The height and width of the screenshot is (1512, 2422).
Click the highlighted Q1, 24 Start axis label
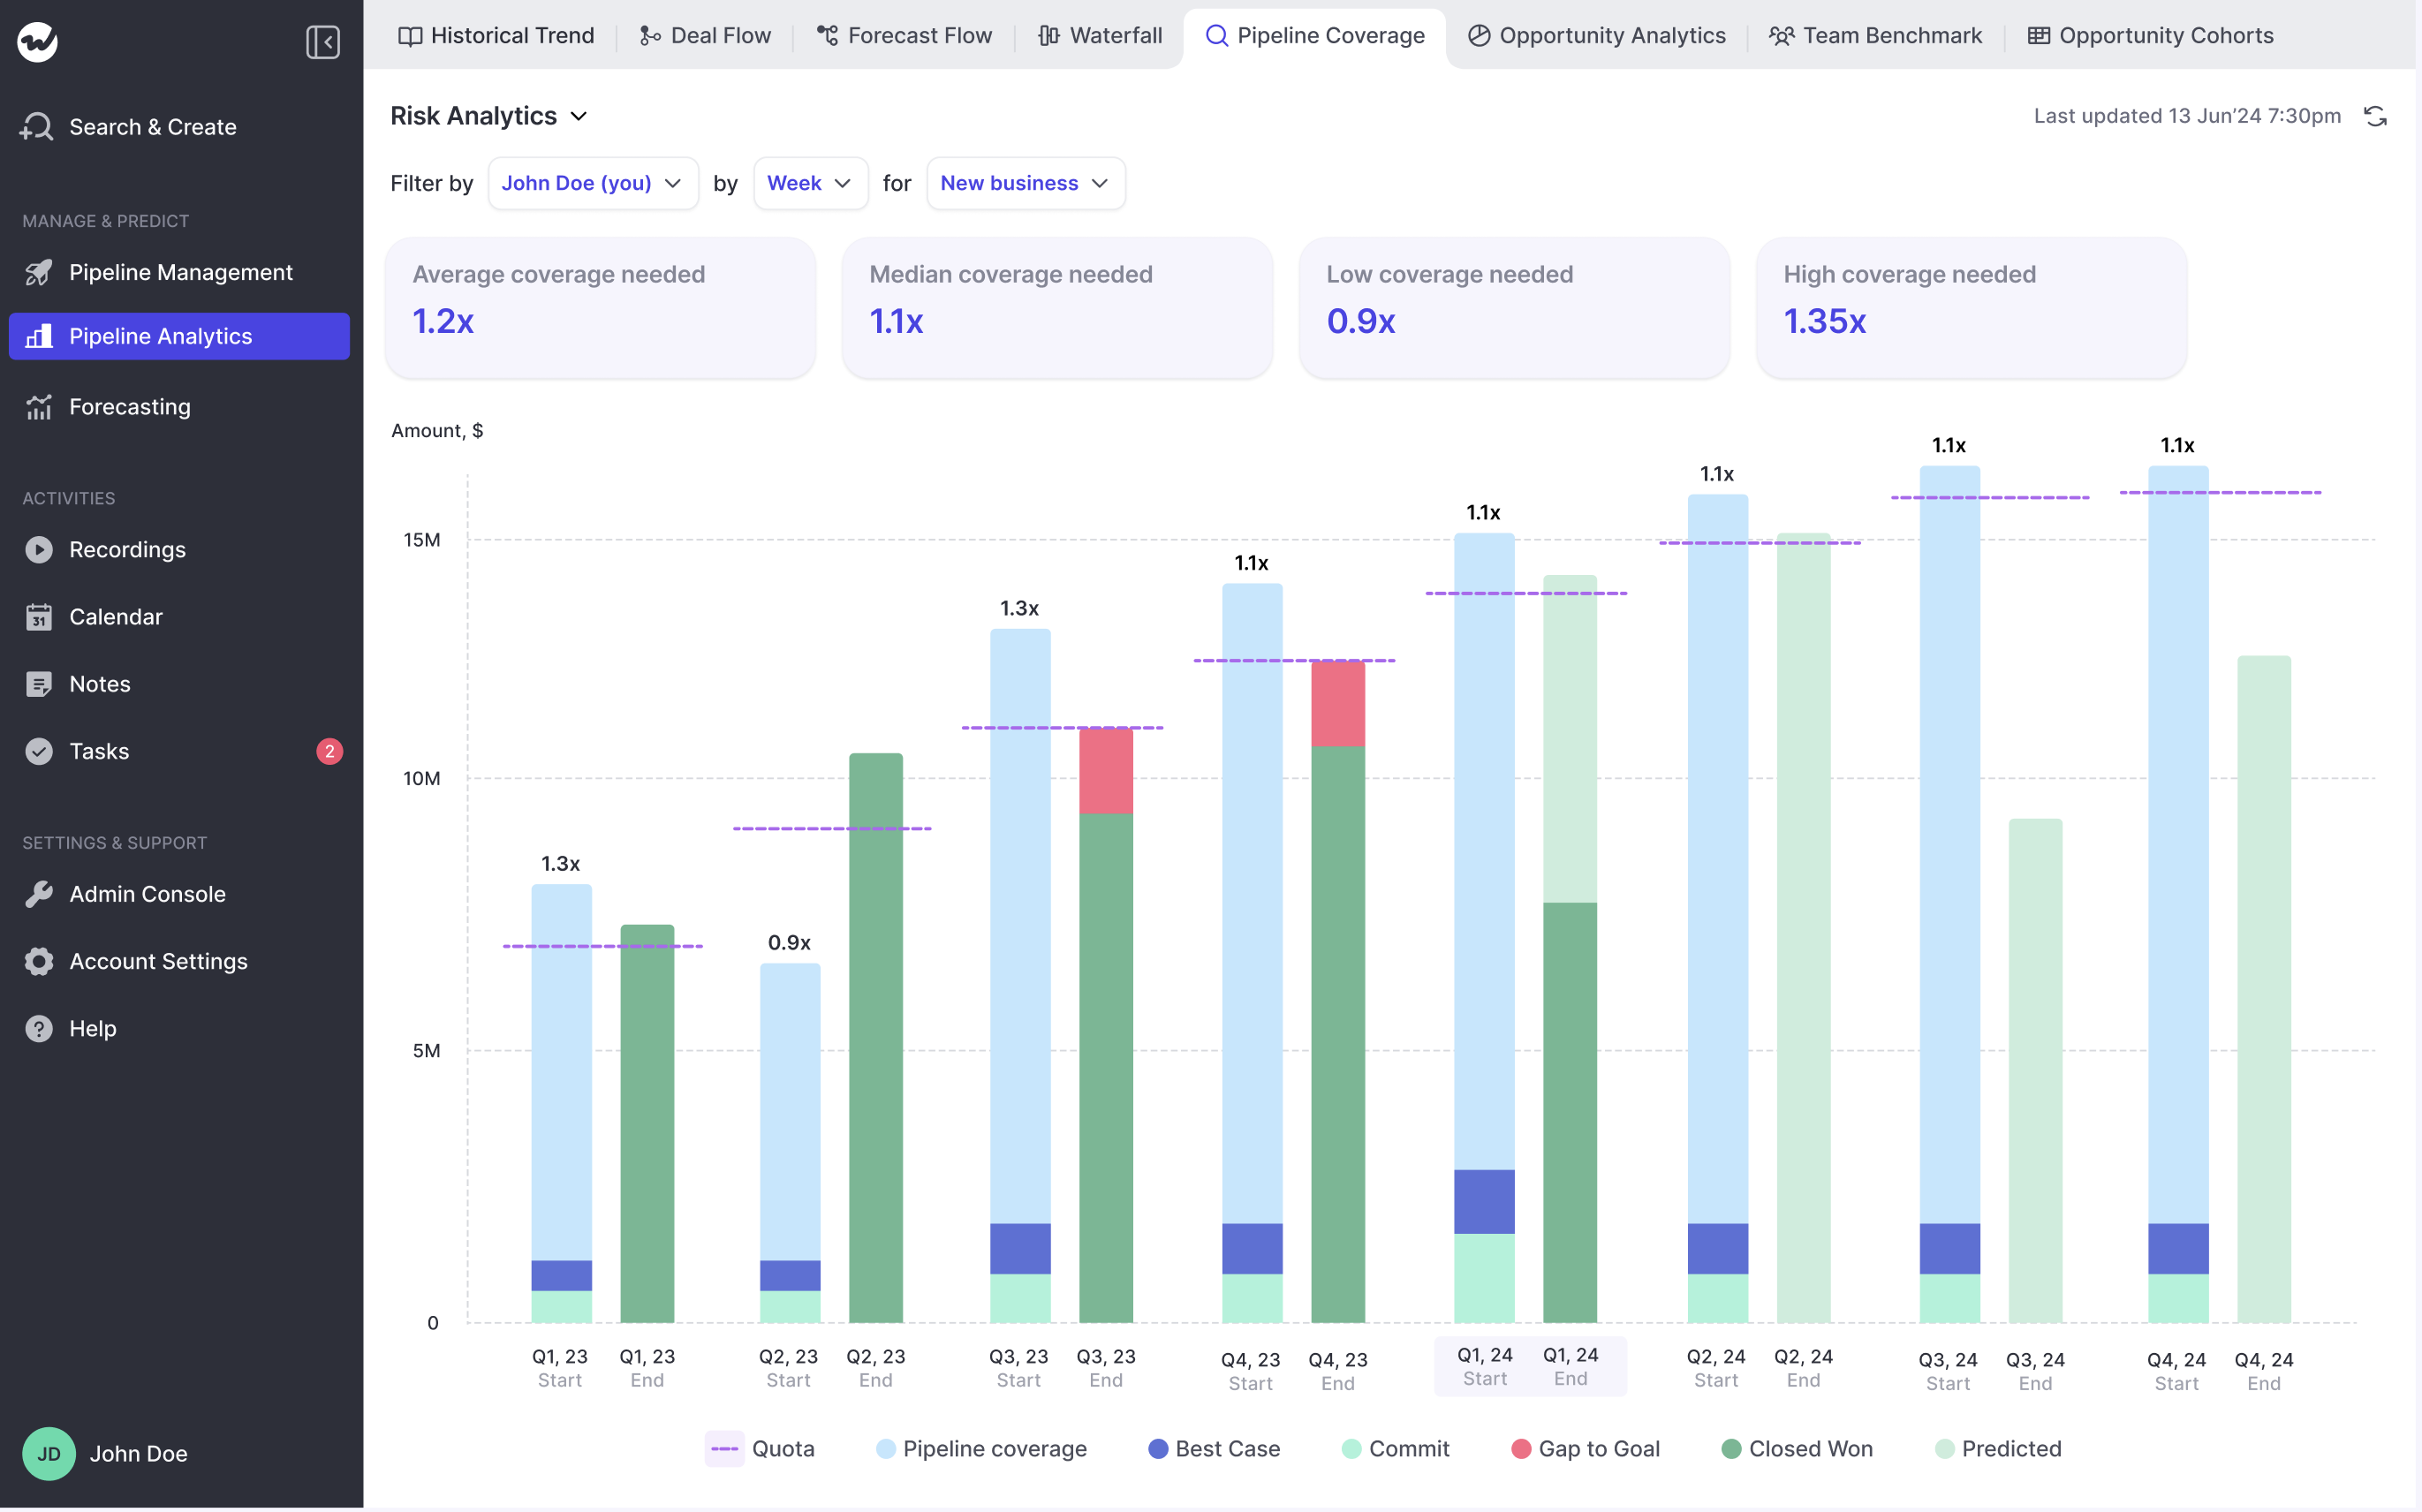(x=1485, y=1366)
